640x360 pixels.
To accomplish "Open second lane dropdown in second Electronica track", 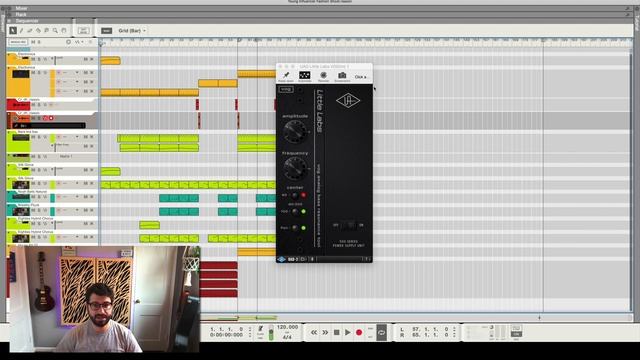I will (77, 82).
